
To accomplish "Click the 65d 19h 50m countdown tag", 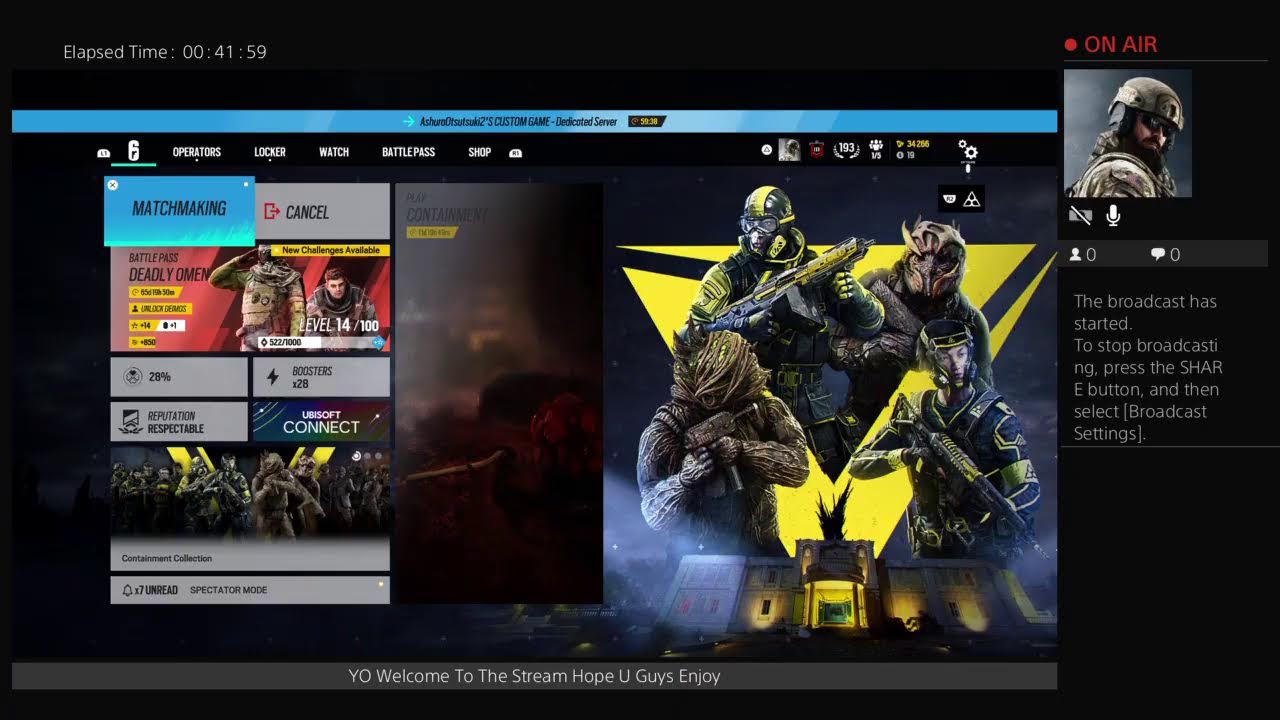I will [x=156, y=292].
